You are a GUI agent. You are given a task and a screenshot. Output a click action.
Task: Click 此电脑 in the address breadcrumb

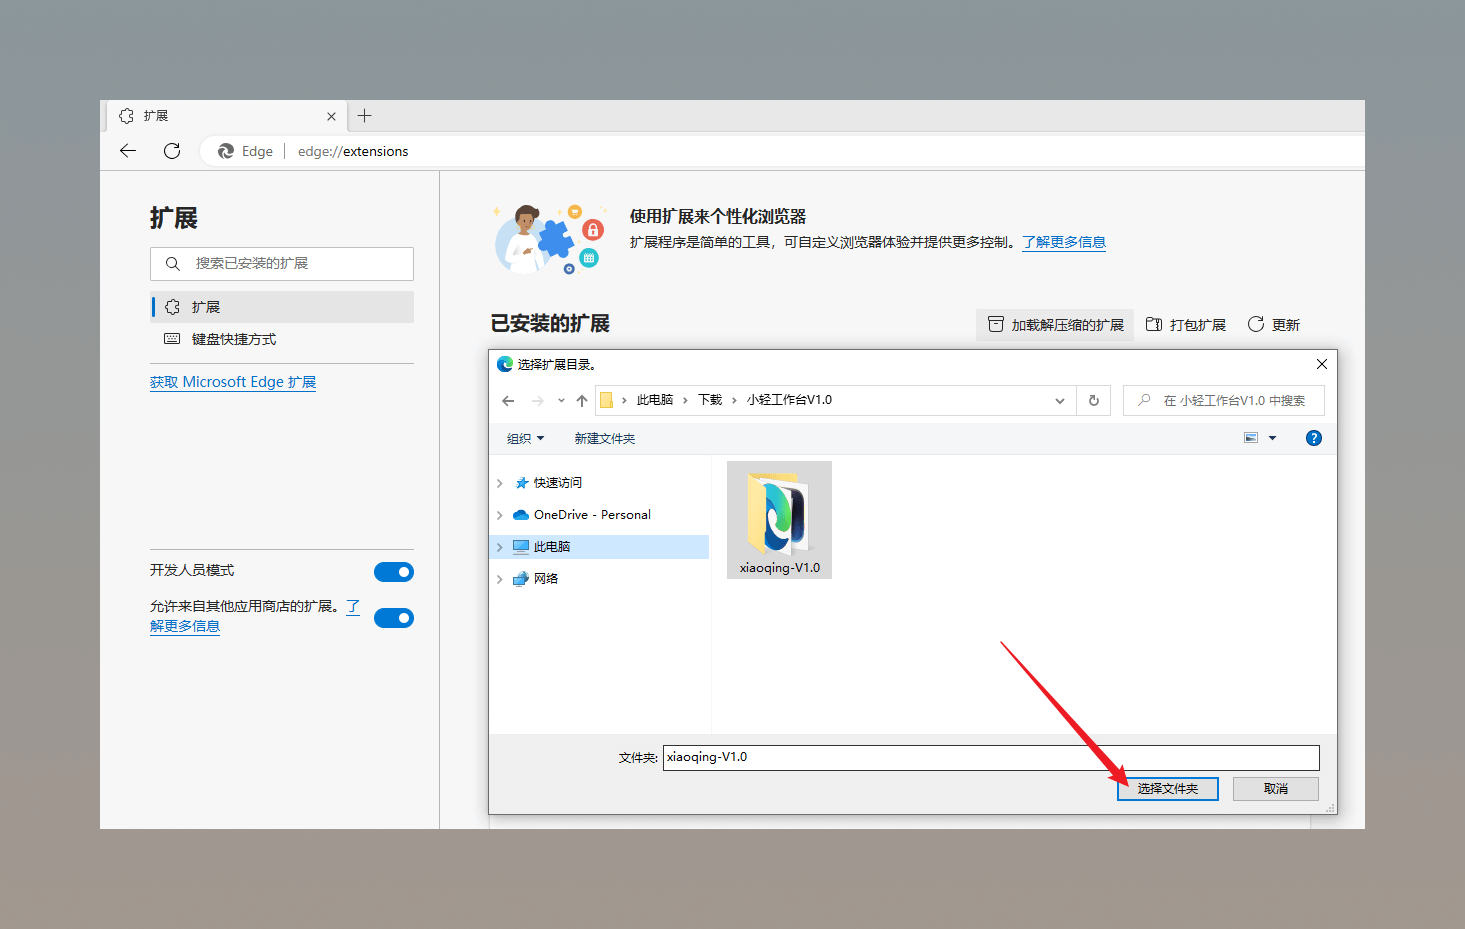coord(655,400)
